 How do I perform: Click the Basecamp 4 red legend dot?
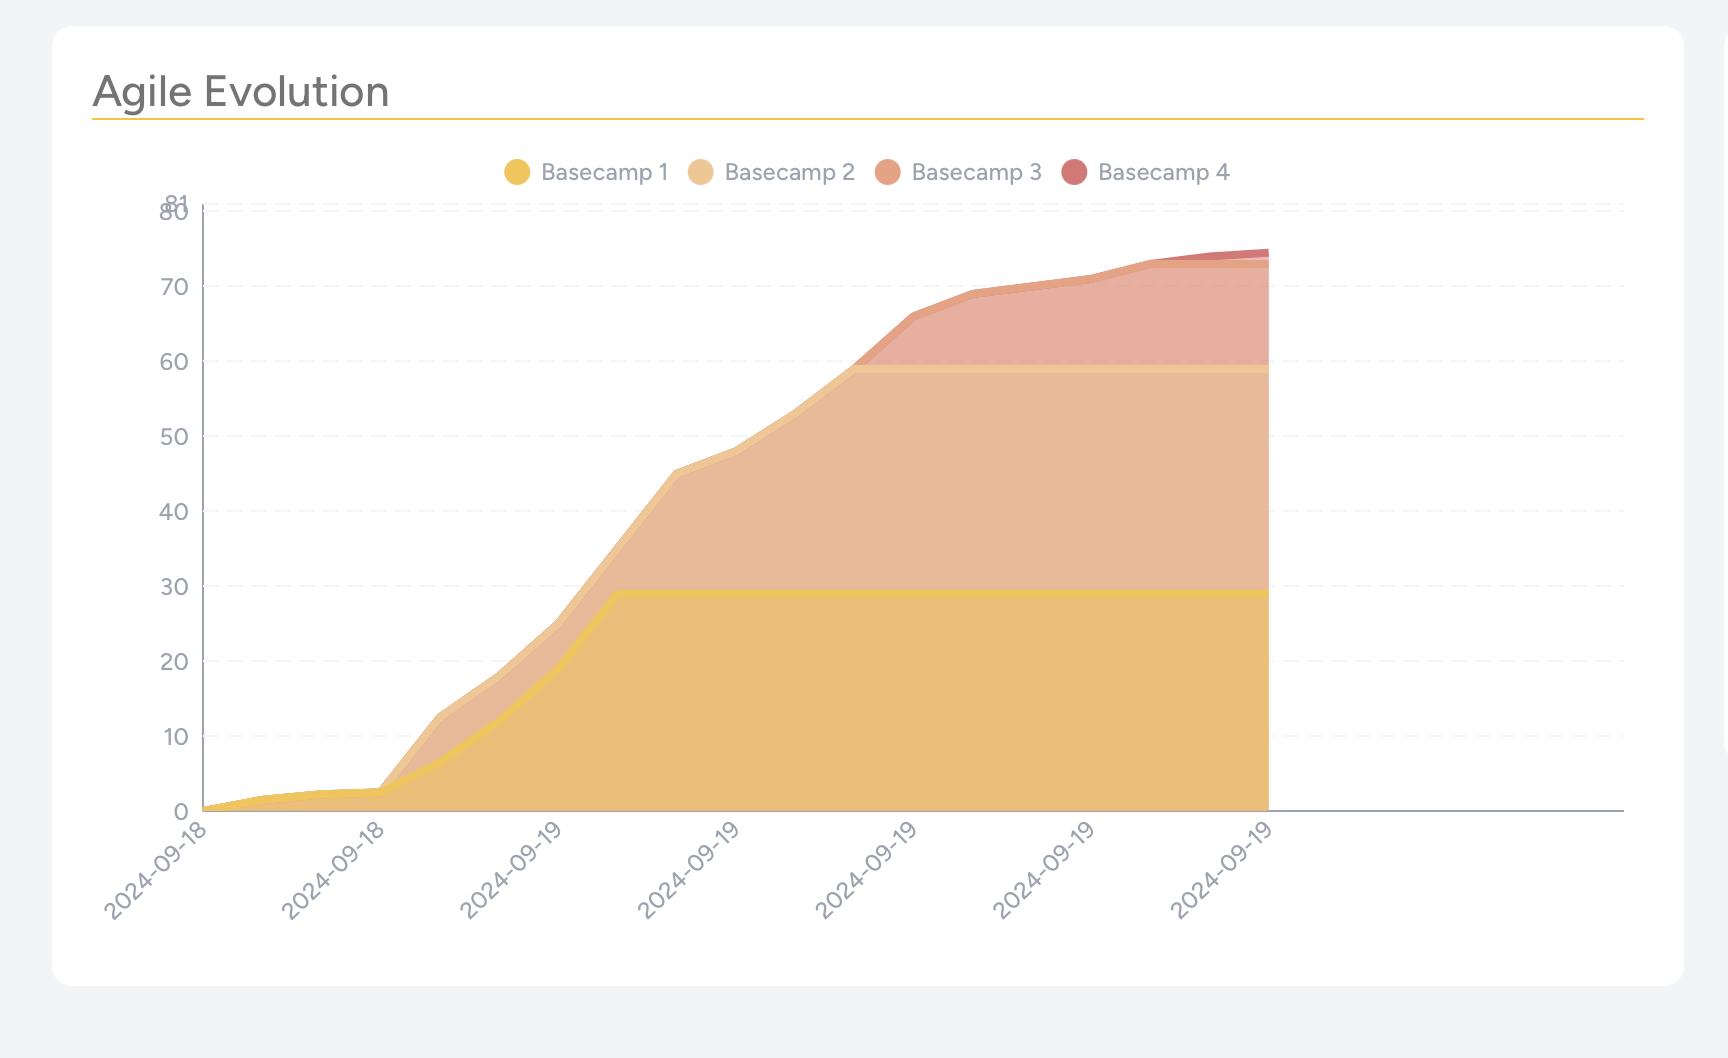(x=1074, y=172)
